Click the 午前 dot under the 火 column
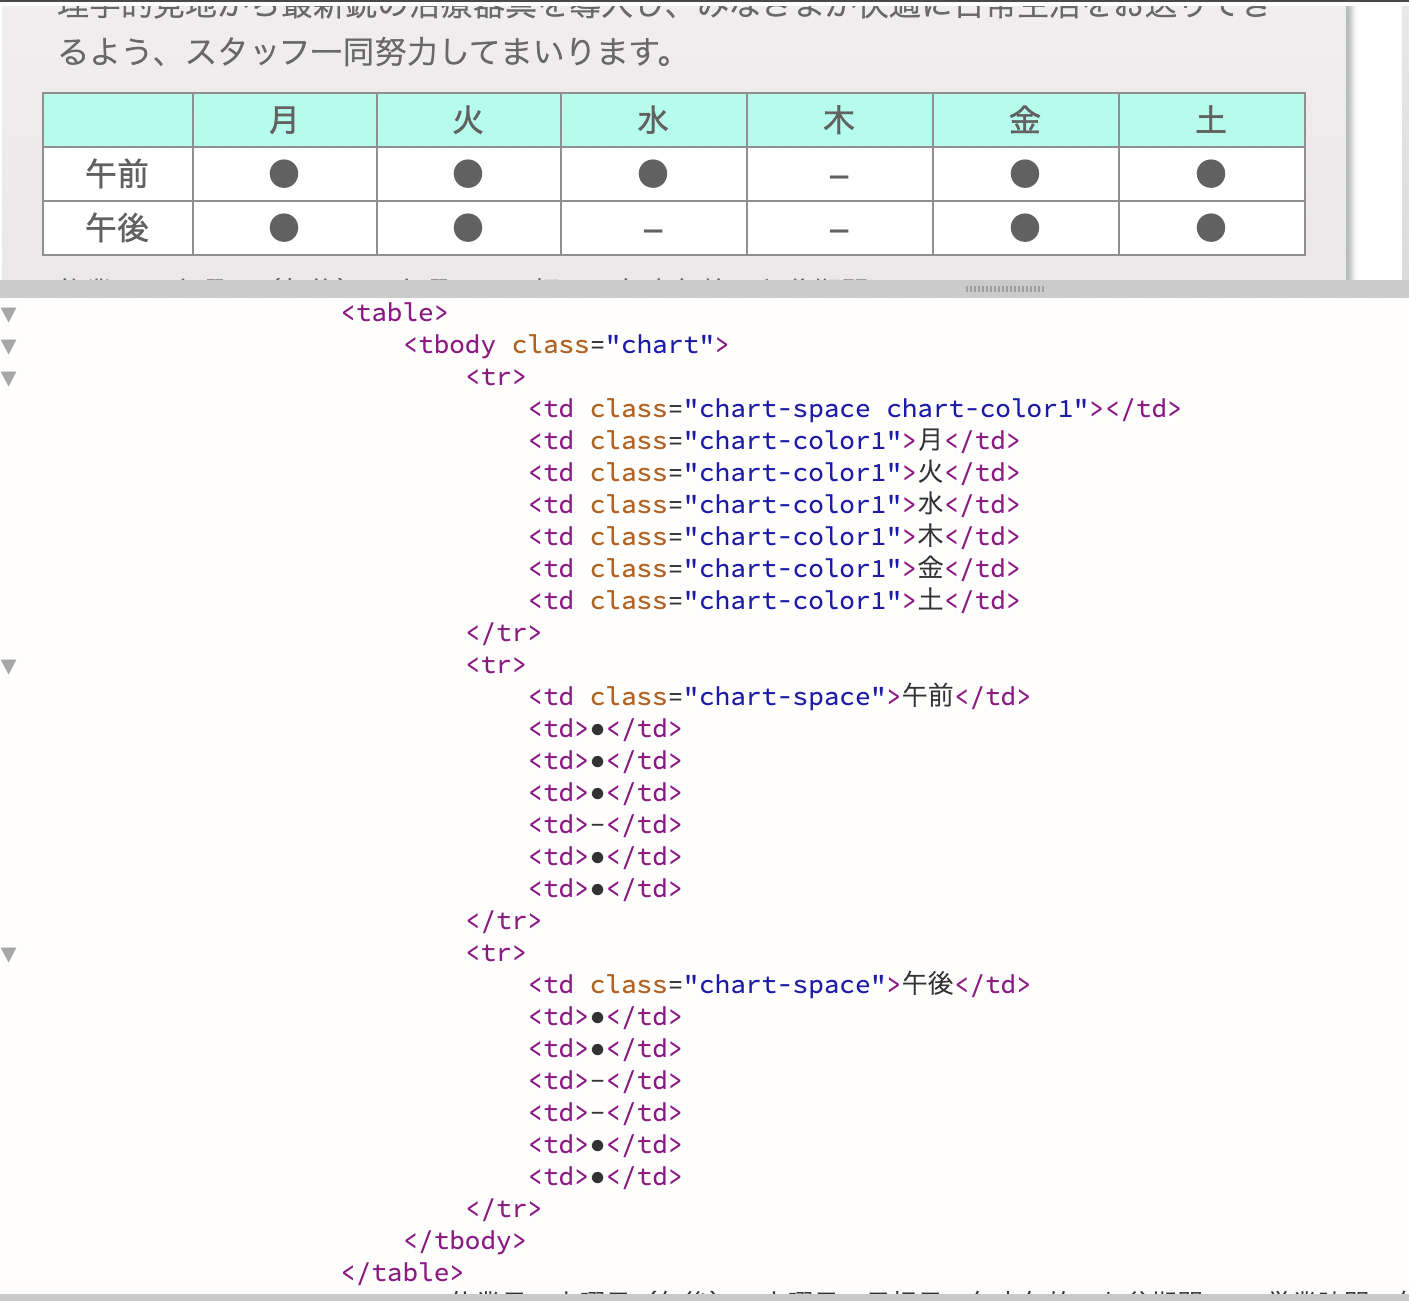Image resolution: width=1409 pixels, height=1301 pixels. (x=468, y=174)
